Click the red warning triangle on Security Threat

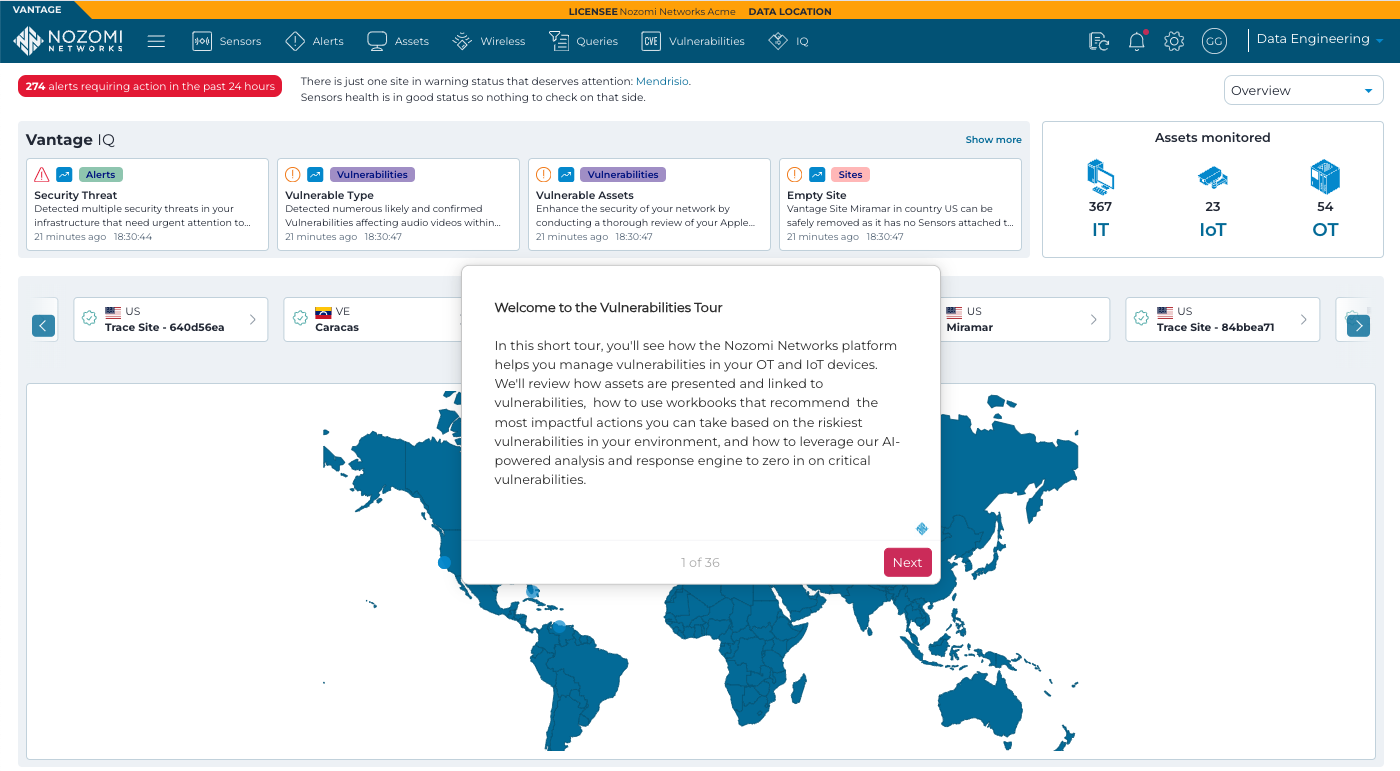tap(42, 174)
